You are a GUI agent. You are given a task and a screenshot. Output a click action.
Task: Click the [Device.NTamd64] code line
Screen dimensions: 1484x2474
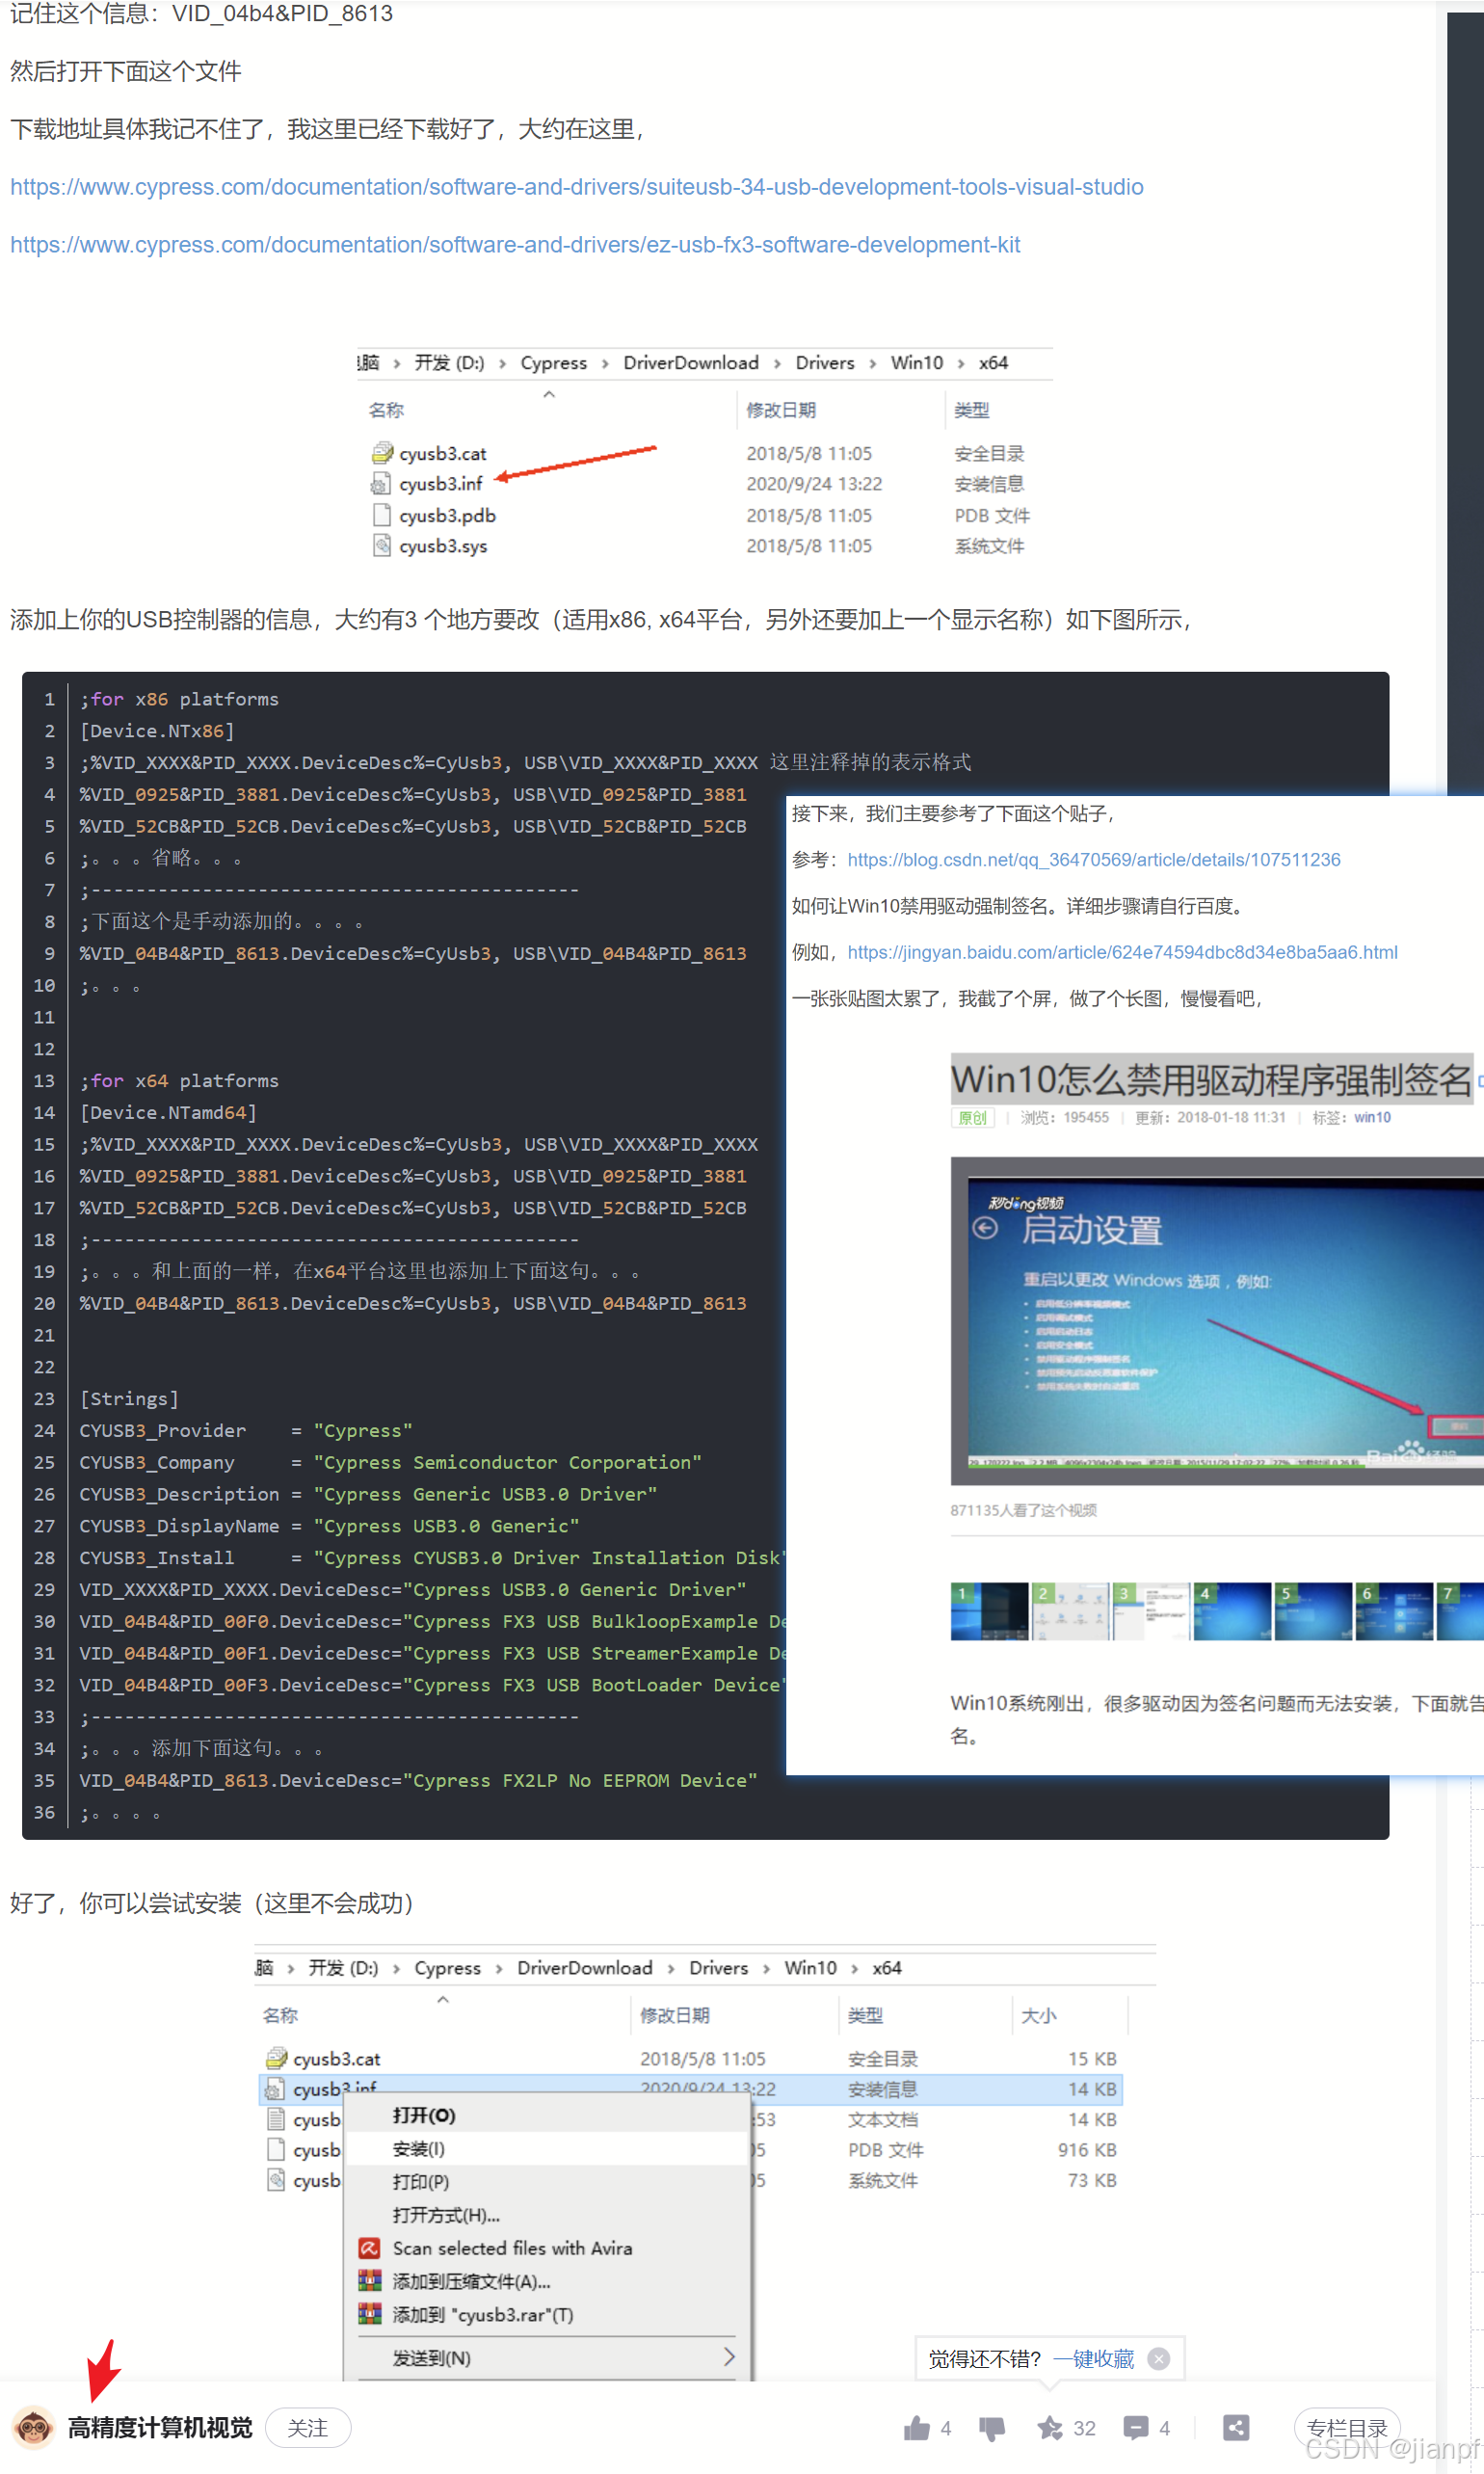[168, 1112]
